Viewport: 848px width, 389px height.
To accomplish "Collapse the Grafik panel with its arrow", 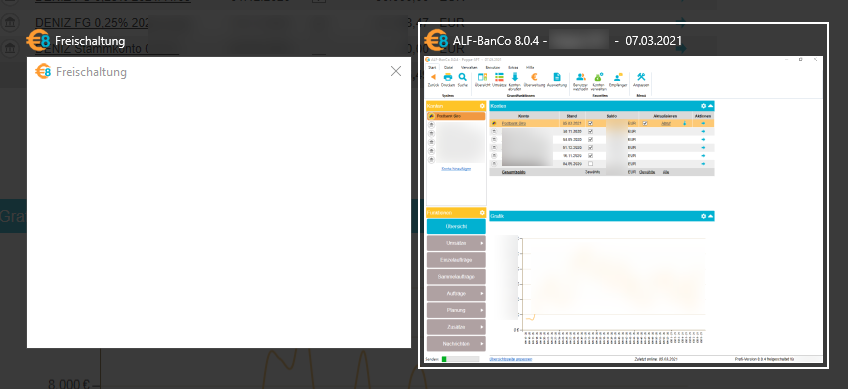I will 711,216.
